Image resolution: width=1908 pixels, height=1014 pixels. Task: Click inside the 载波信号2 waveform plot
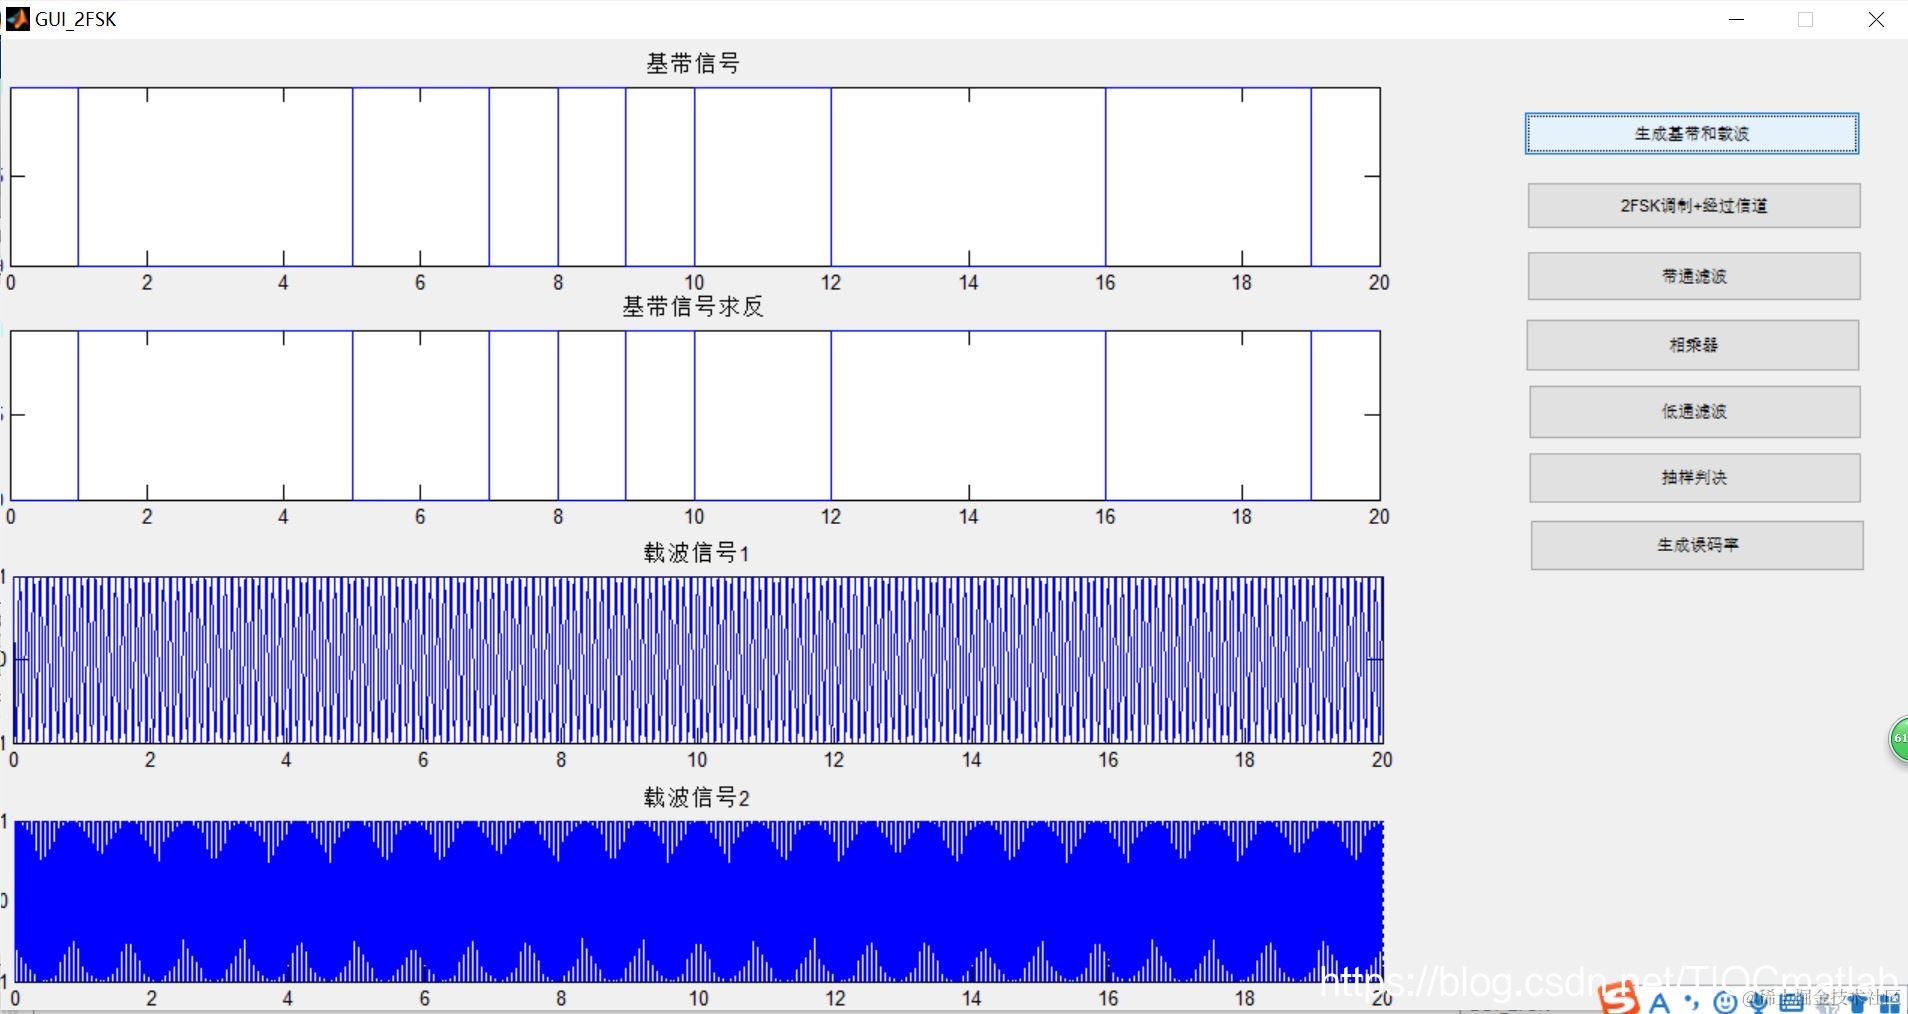698,902
